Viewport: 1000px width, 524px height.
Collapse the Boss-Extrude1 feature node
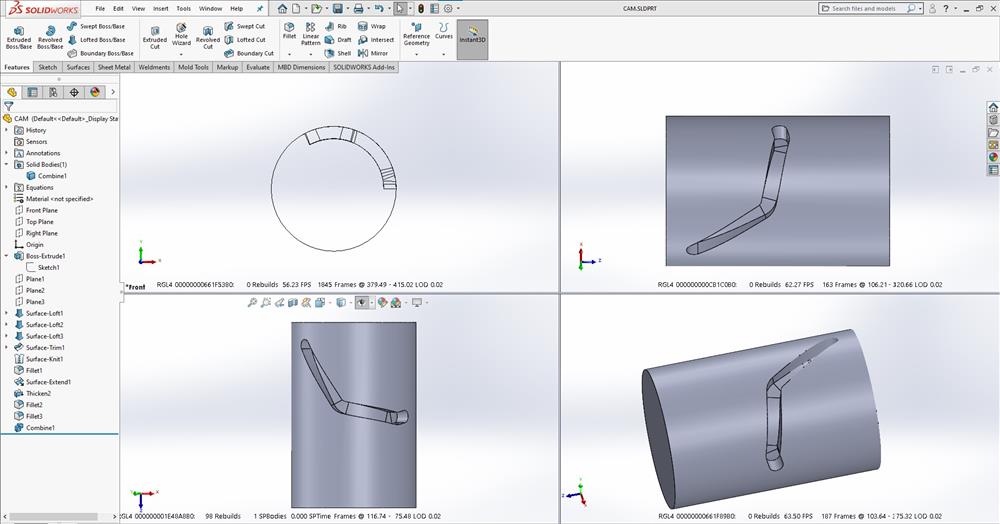click(7, 256)
